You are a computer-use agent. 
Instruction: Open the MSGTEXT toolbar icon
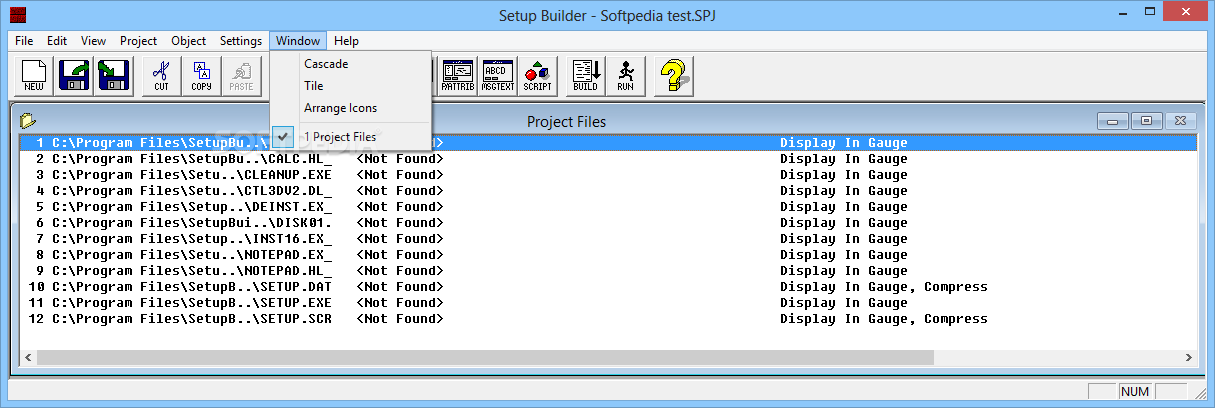point(497,76)
